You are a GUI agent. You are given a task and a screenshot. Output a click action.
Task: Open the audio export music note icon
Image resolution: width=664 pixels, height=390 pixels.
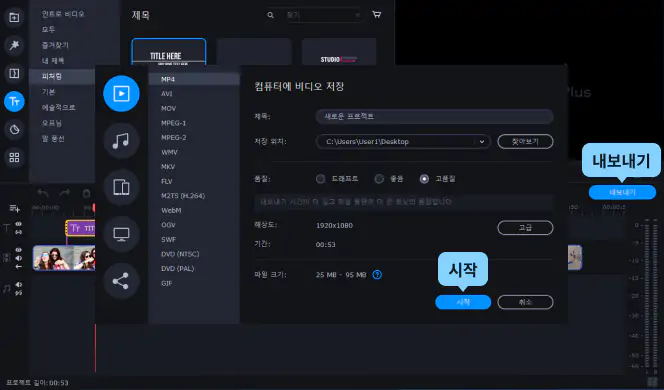click(121, 140)
